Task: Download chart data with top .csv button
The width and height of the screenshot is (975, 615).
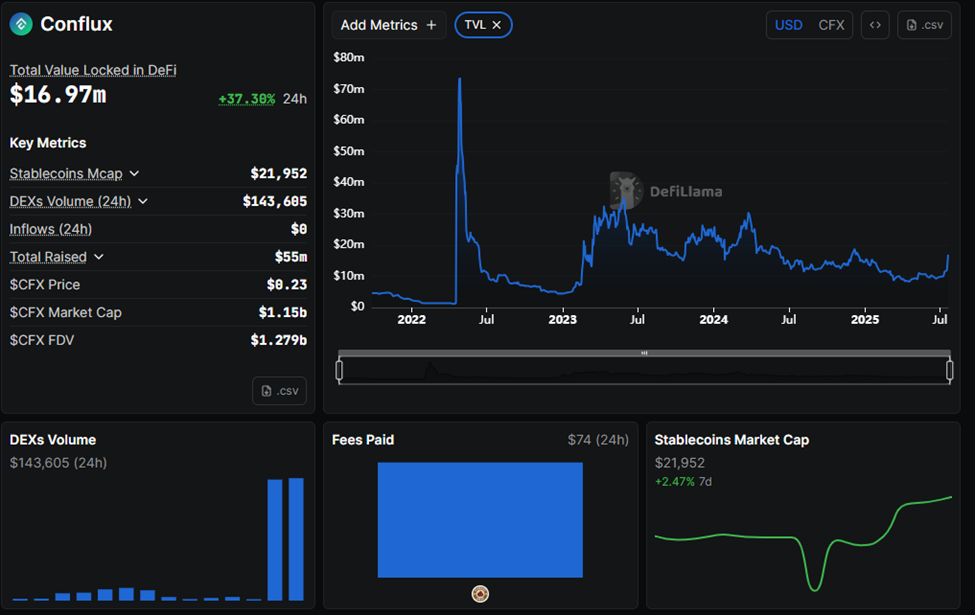Action: (925, 25)
